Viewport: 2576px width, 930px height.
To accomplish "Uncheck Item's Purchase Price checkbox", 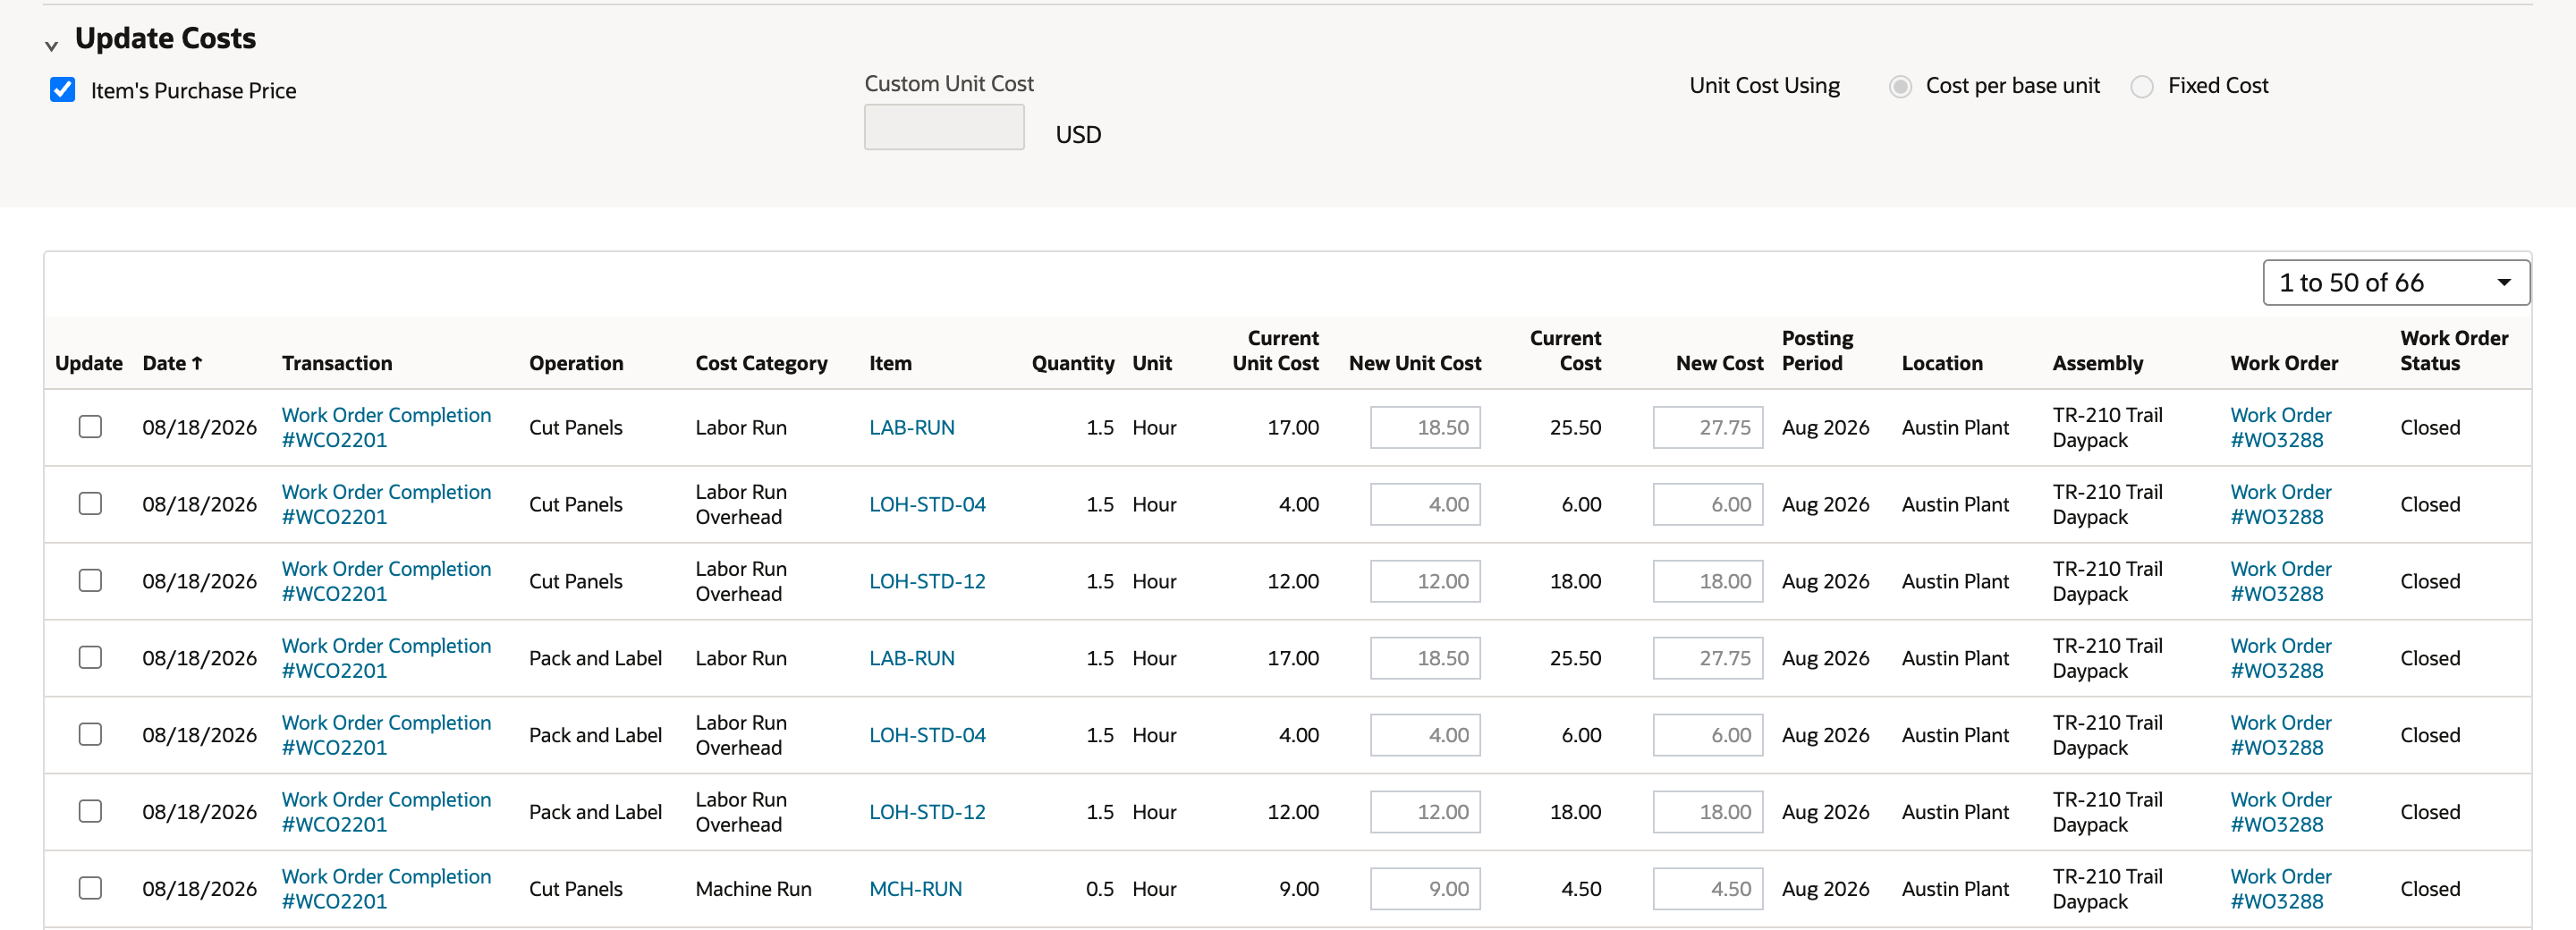I will [x=63, y=90].
